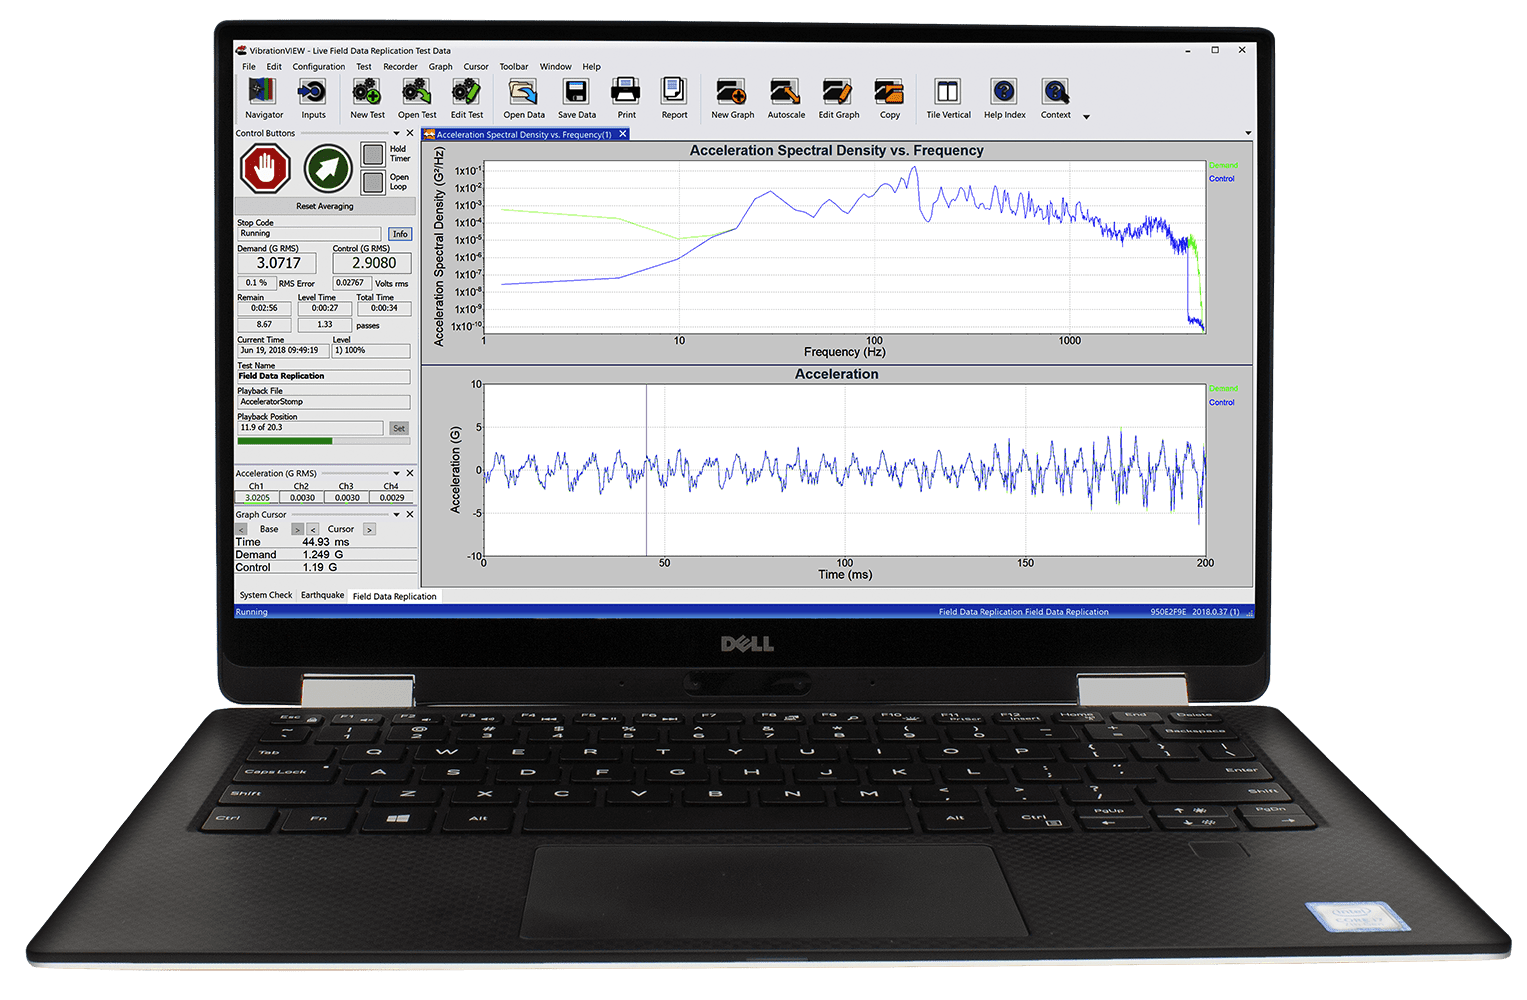Viewport: 1527px width, 1000px height.
Task: Open the Navigator toolbar icon
Action: tap(262, 92)
